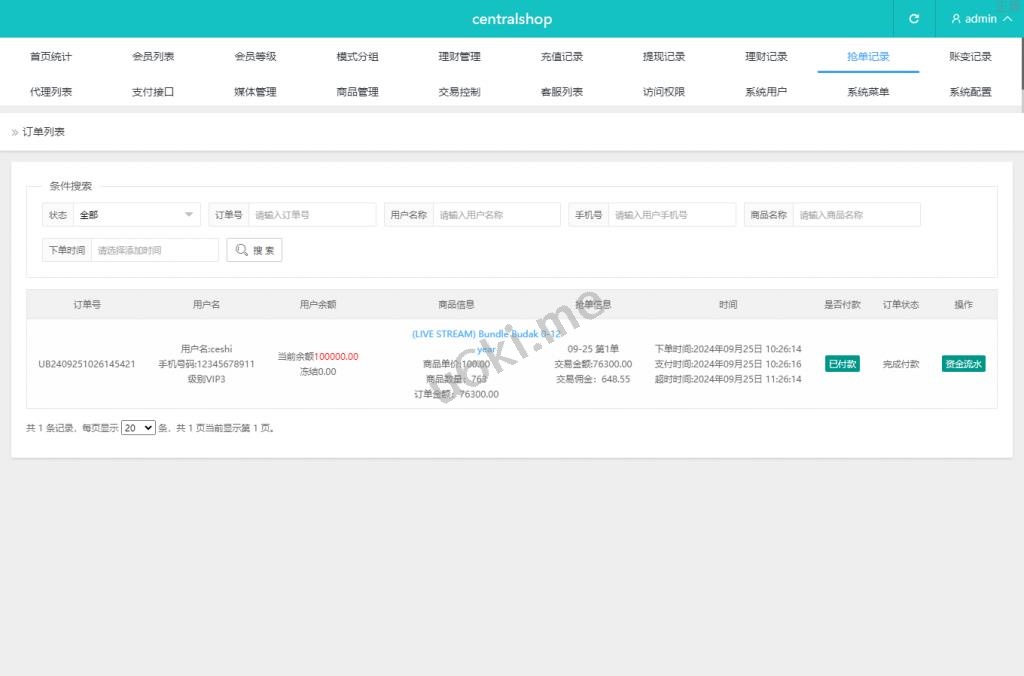Open the 首页统计 menu tab
Image resolution: width=1024 pixels, height=676 pixels.
coord(51,57)
